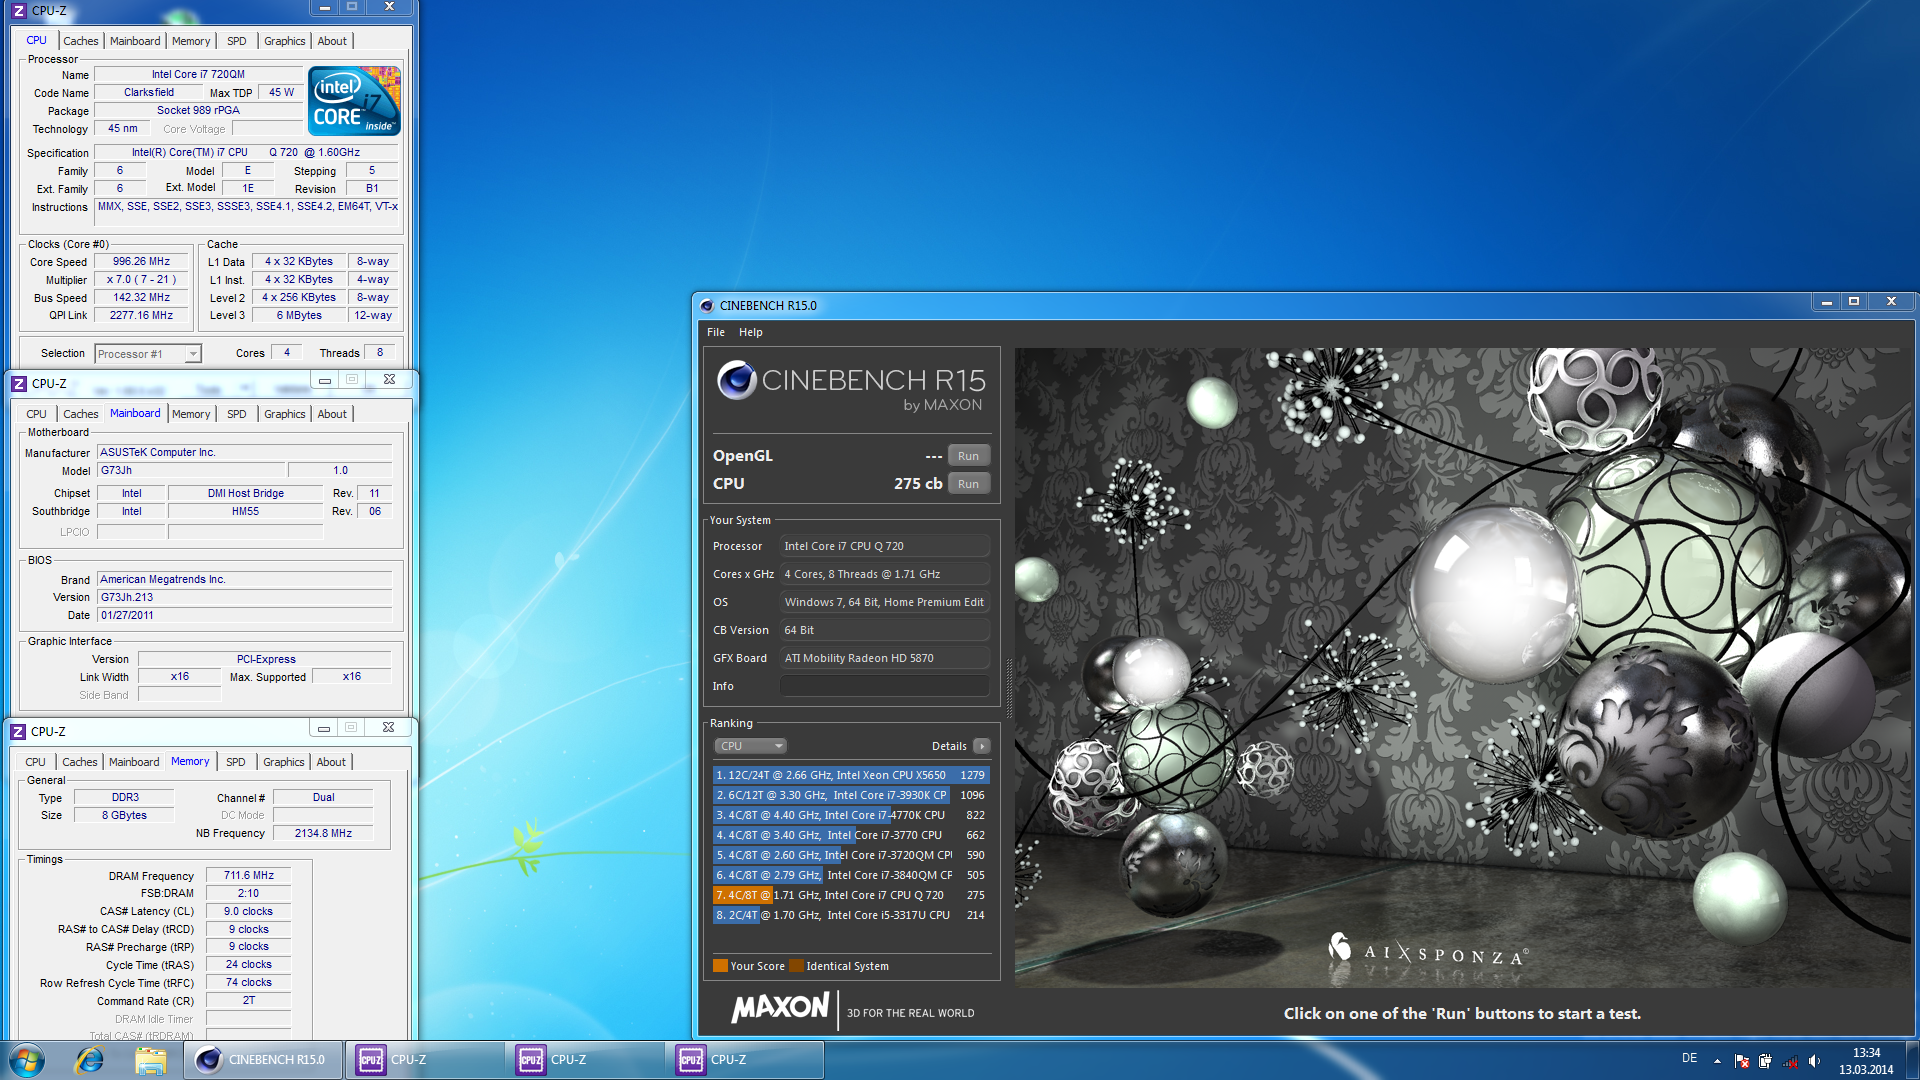1920x1080 pixels.
Task: Select ranking row 4 i7-3770
Action: pyautogui.click(x=851, y=835)
